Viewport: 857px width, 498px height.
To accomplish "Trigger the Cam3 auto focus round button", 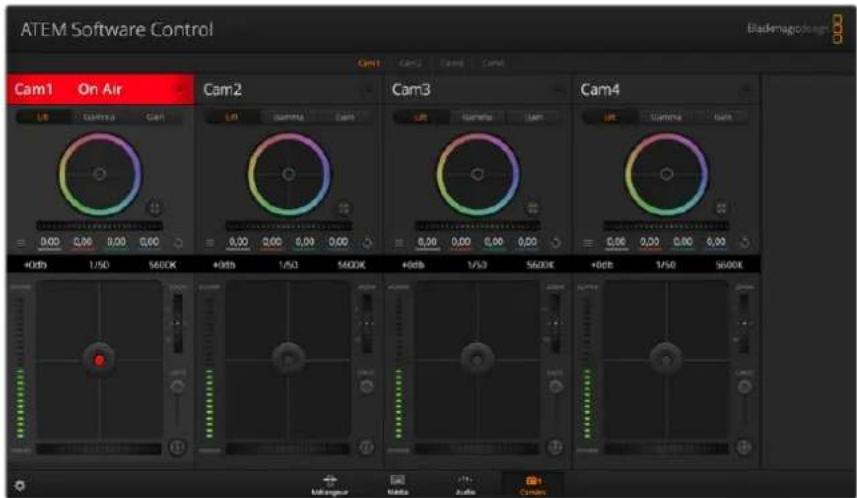I will (555, 447).
